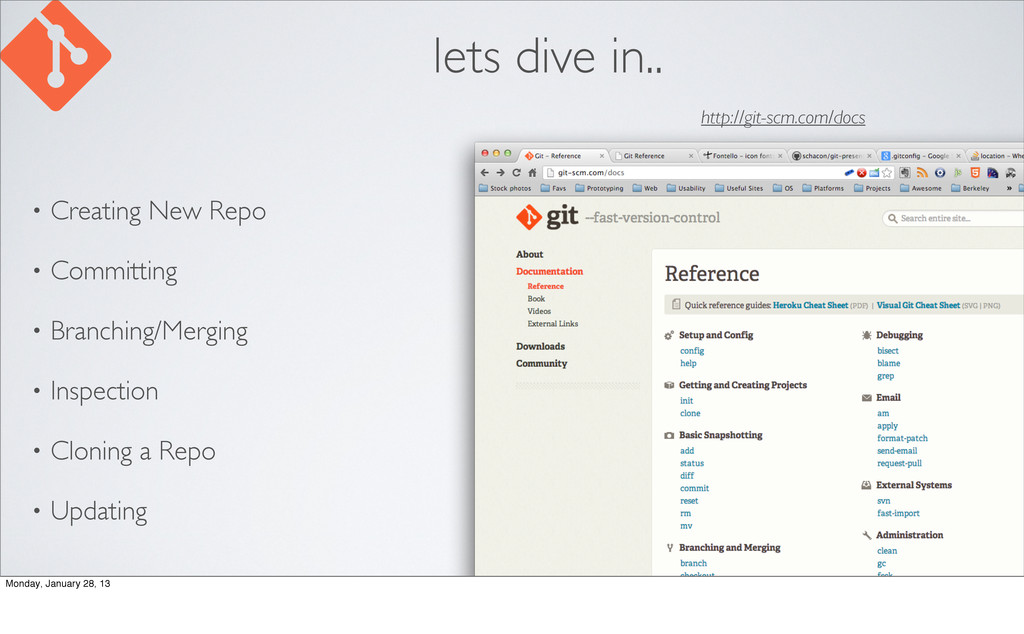Viewport: 1024px width, 634px height.
Task: Open the help command reference
Action: point(688,363)
